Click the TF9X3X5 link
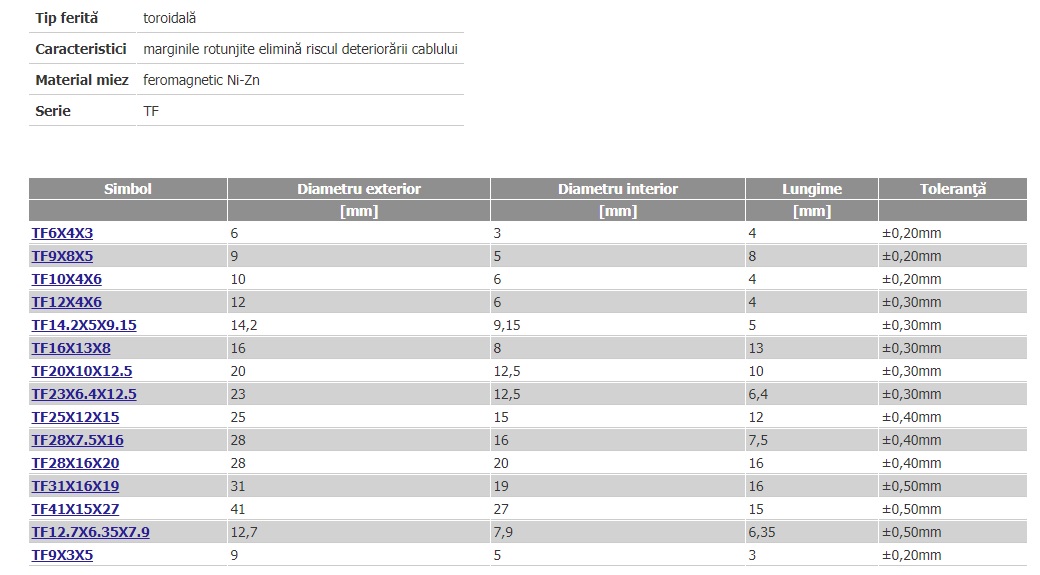This screenshot has width=1040, height=575. coord(62,555)
